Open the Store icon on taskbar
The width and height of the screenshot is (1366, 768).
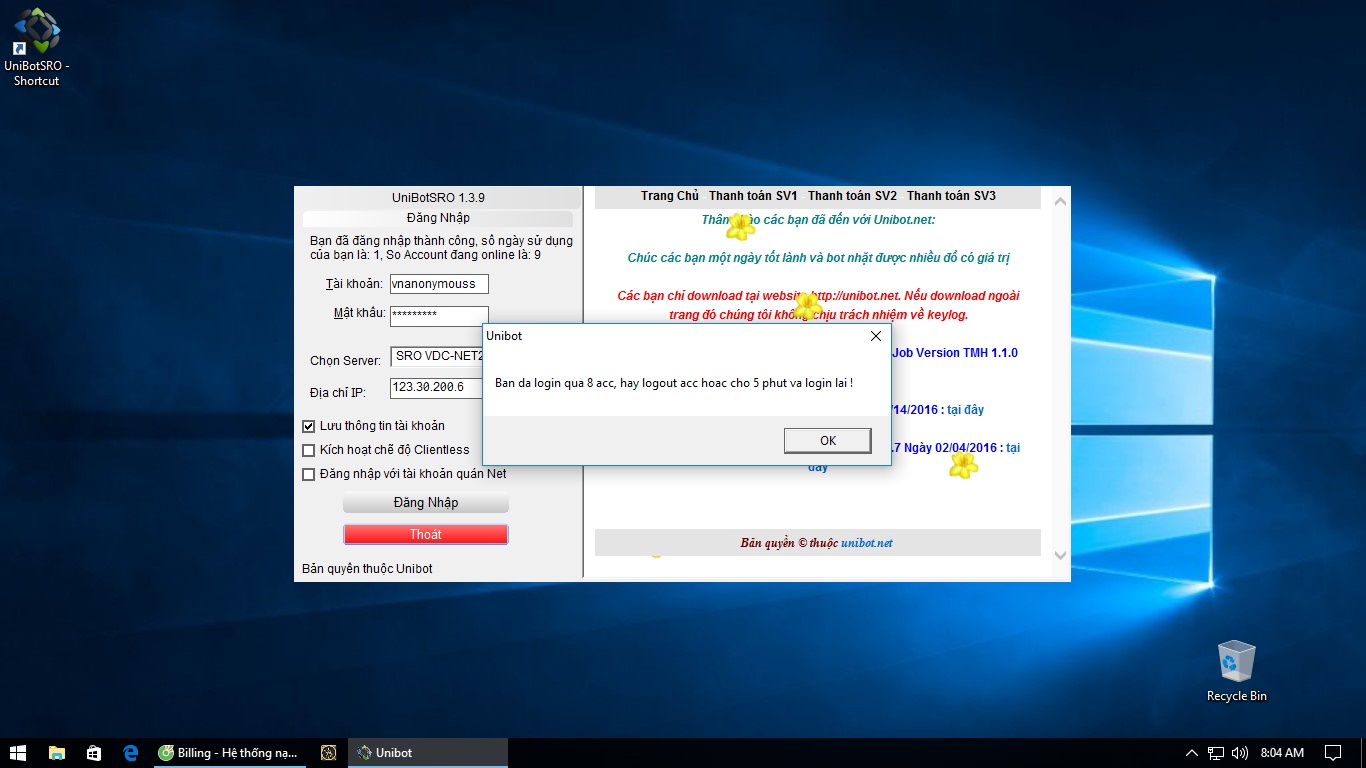(x=94, y=753)
